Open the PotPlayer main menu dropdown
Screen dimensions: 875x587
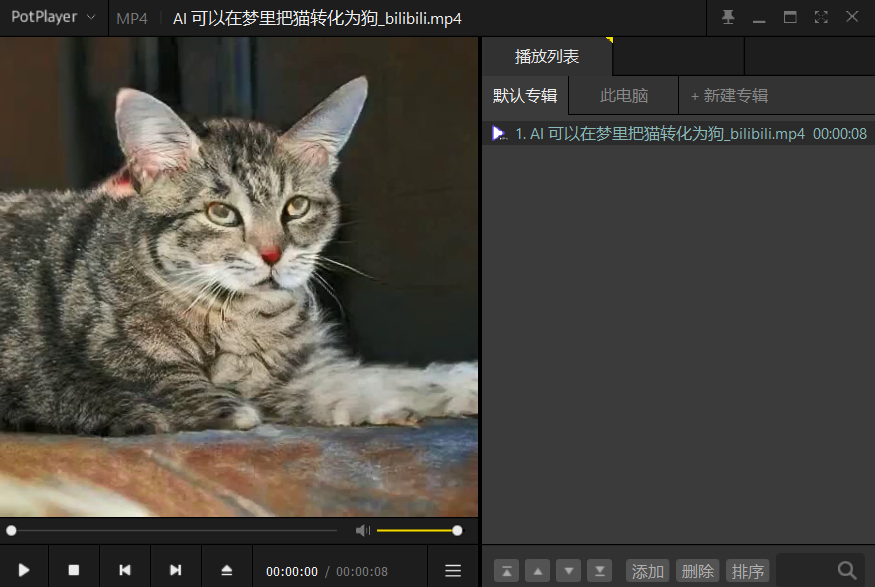click(53, 17)
